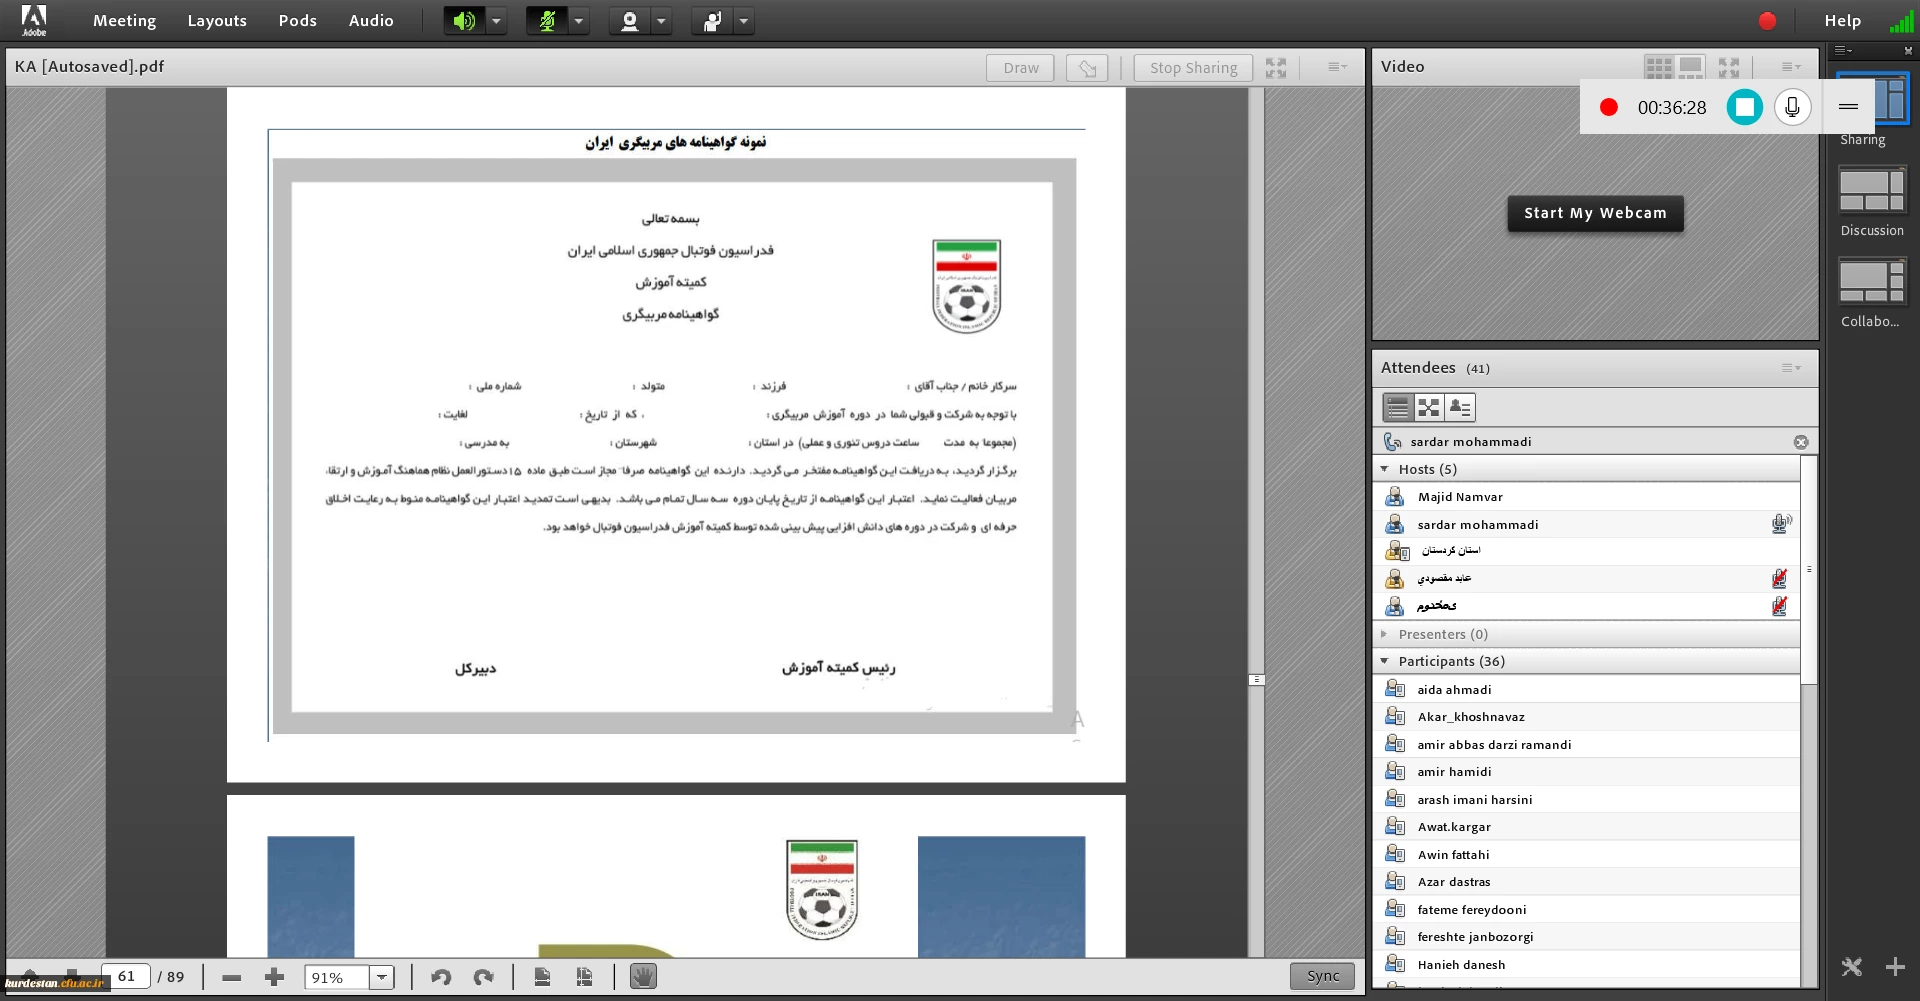Image resolution: width=1920 pixels, height=1001 pixels.
Task: Switch attendees to breakout room view
Action: pyautogui.click(x=1429, y=407)
